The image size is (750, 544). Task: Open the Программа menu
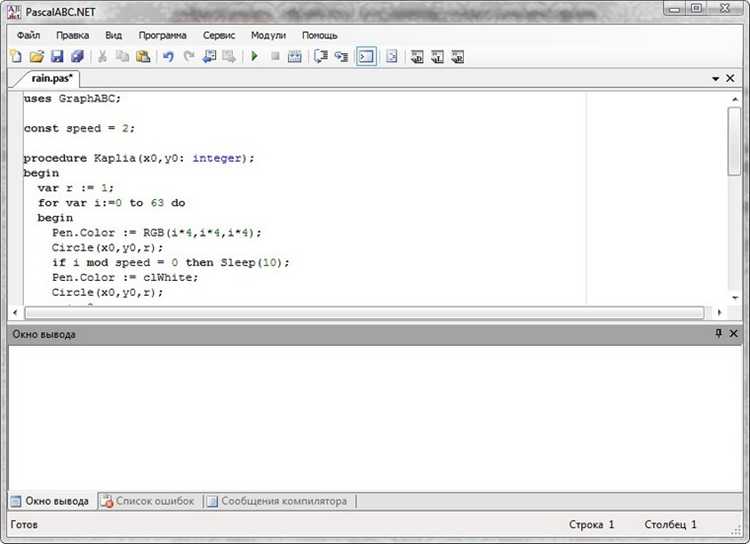[161, 35]
